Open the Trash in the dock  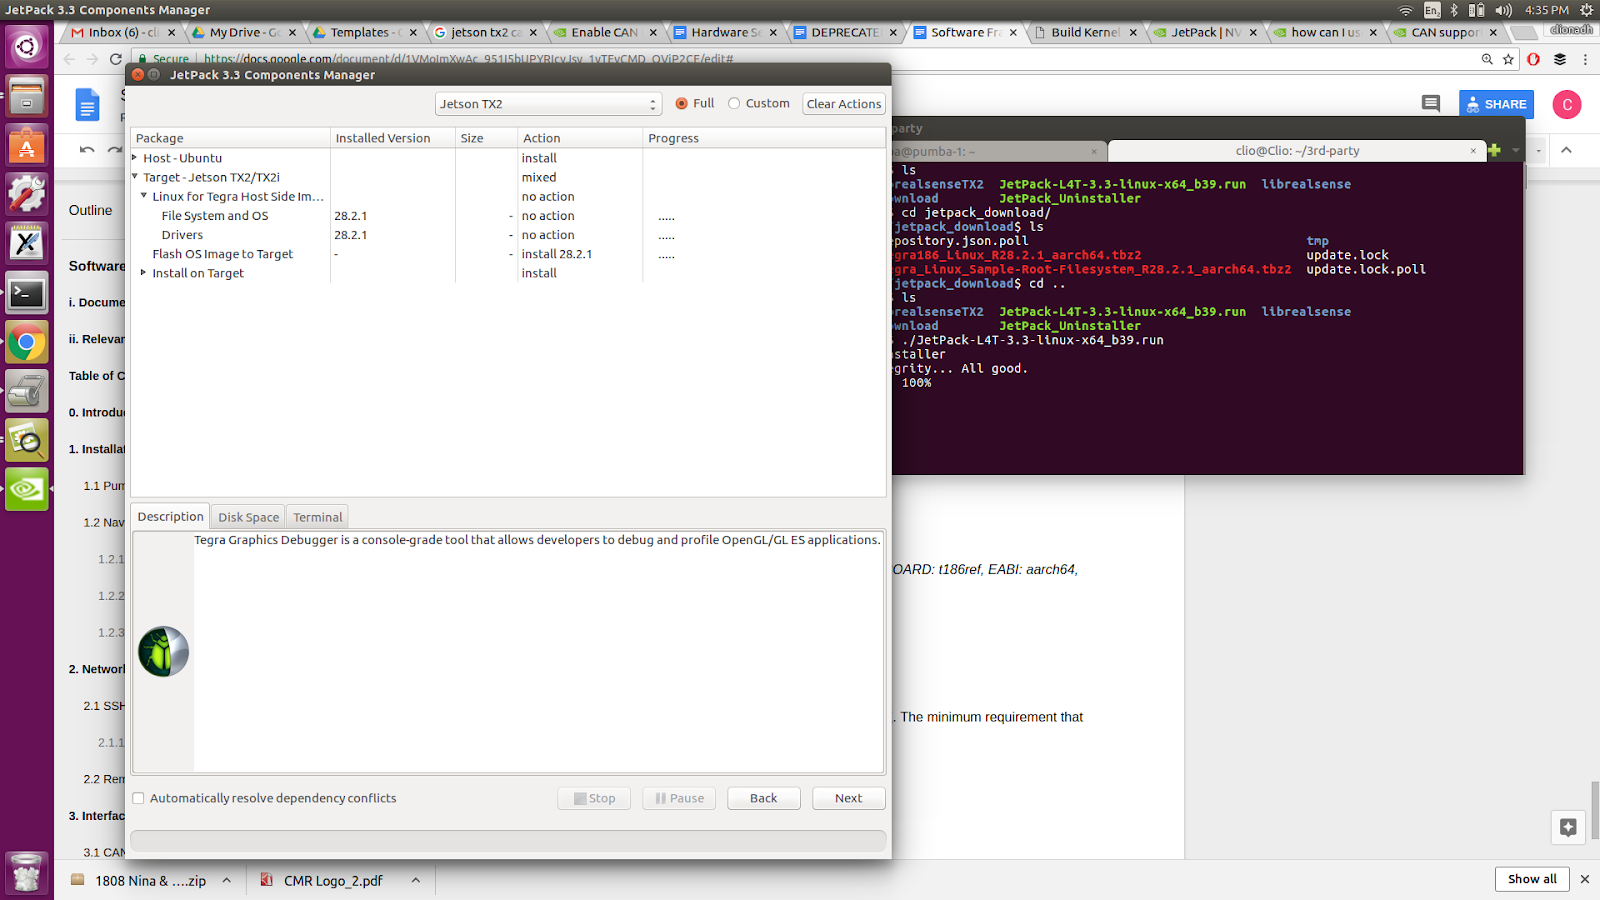27,872
